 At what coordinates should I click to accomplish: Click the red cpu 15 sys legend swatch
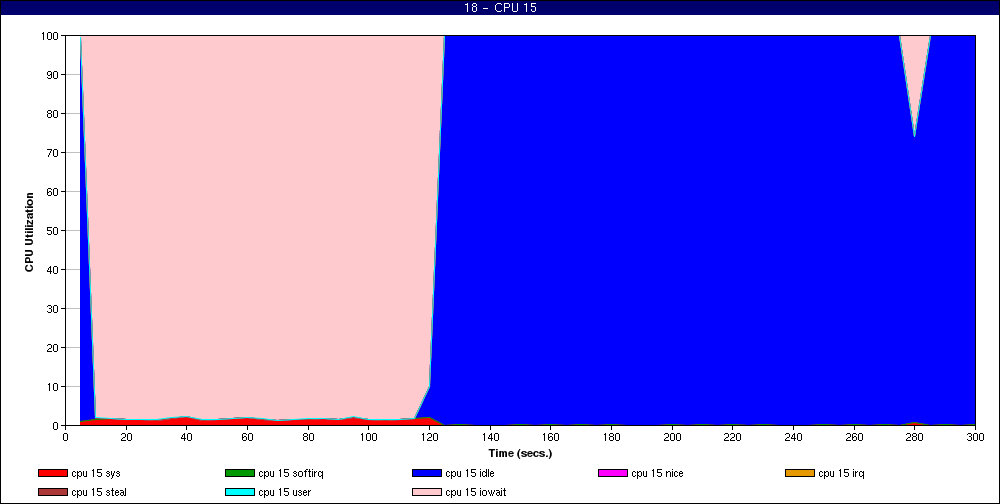pyautogui.click(x=53, y=473)
